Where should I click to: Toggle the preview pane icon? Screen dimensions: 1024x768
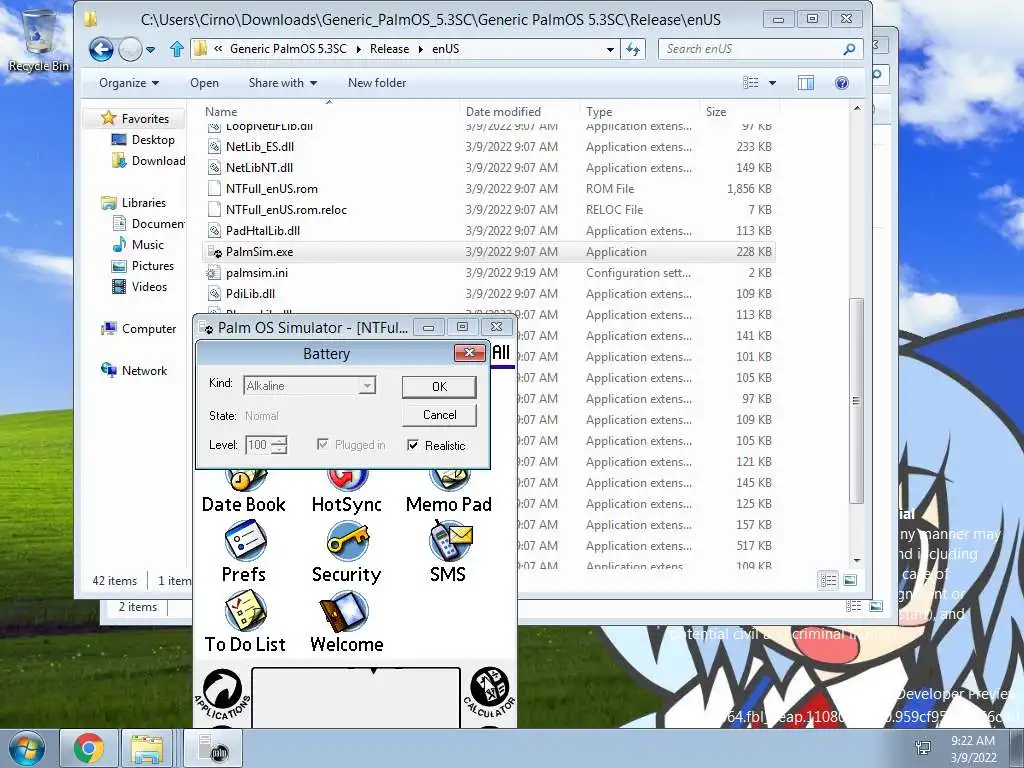tap(806, 83)
